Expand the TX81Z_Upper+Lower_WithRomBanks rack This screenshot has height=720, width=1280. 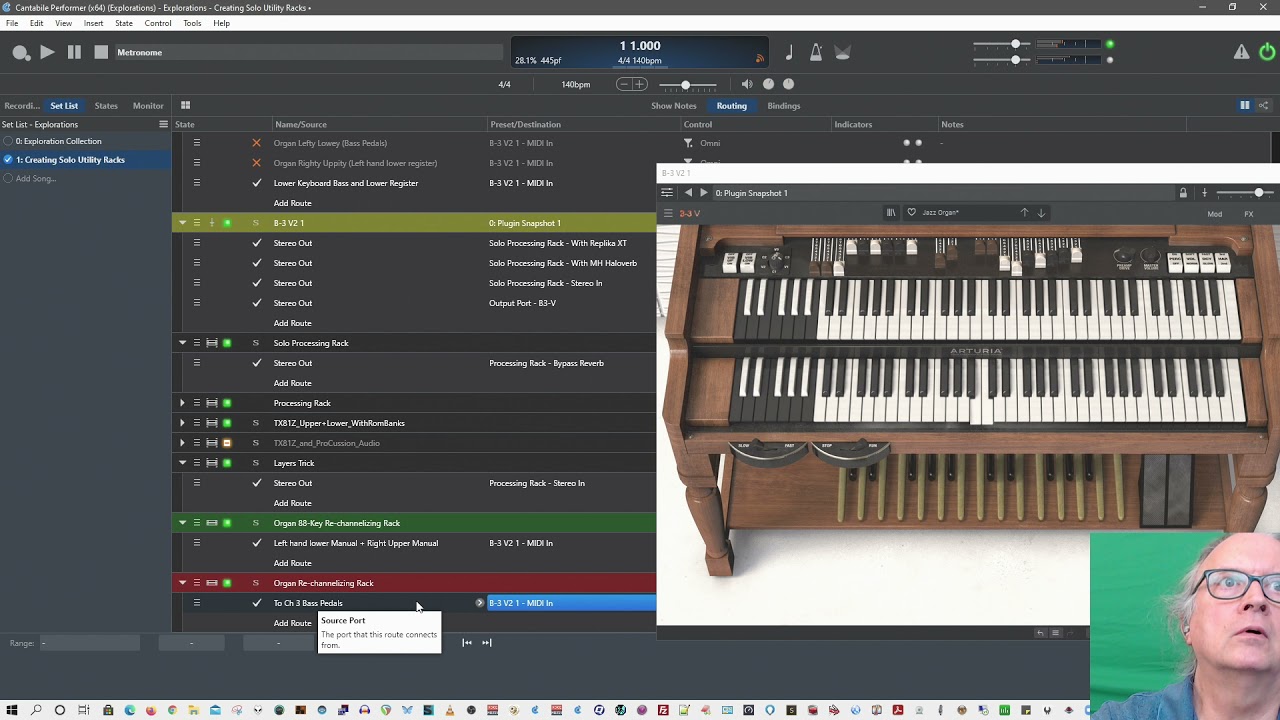point(182,423)
